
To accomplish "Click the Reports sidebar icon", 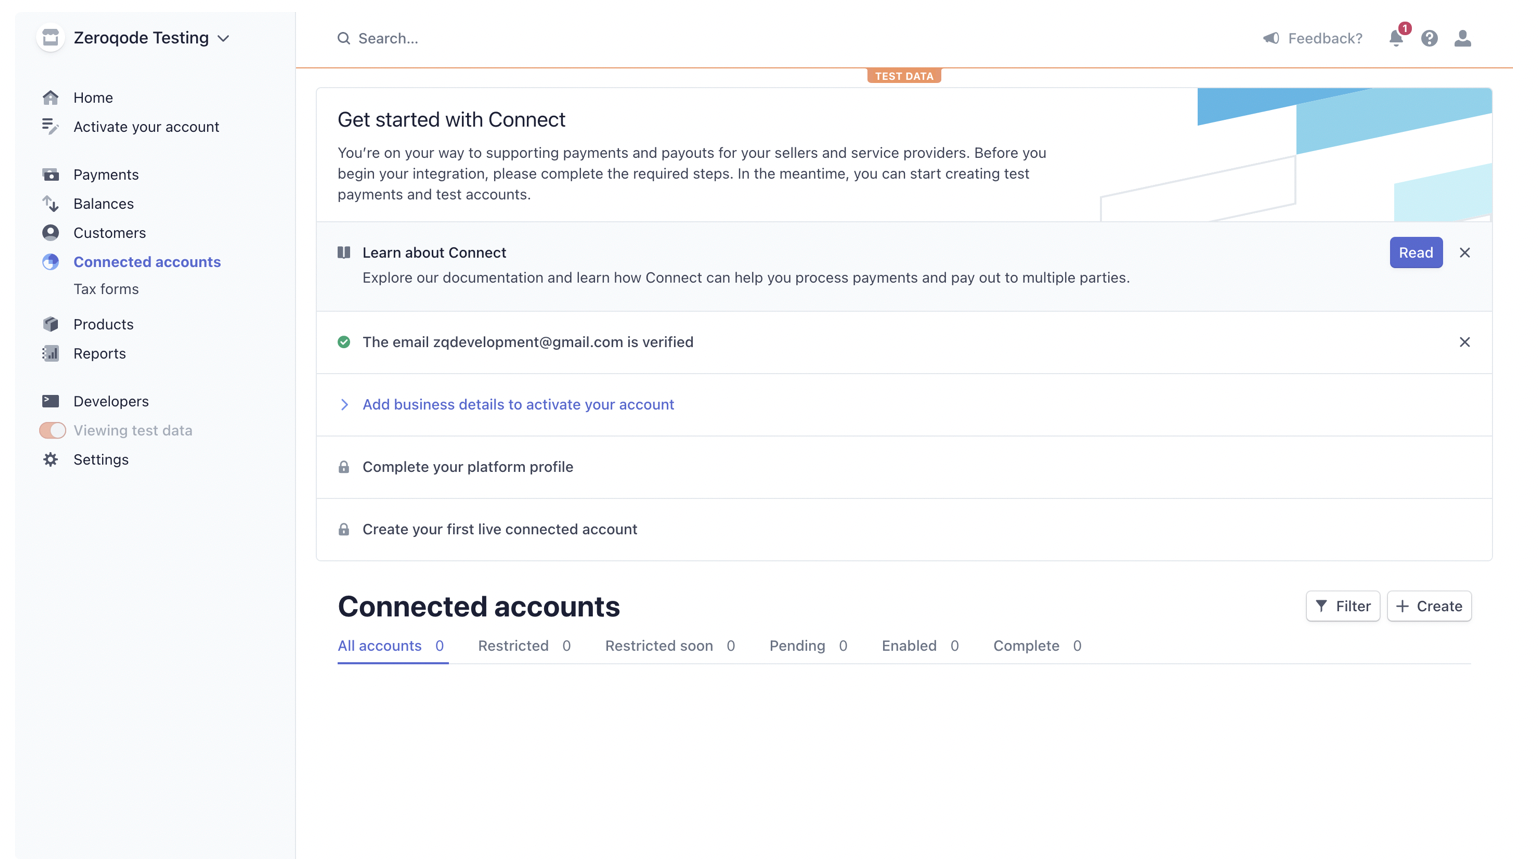I will (51, 353).
